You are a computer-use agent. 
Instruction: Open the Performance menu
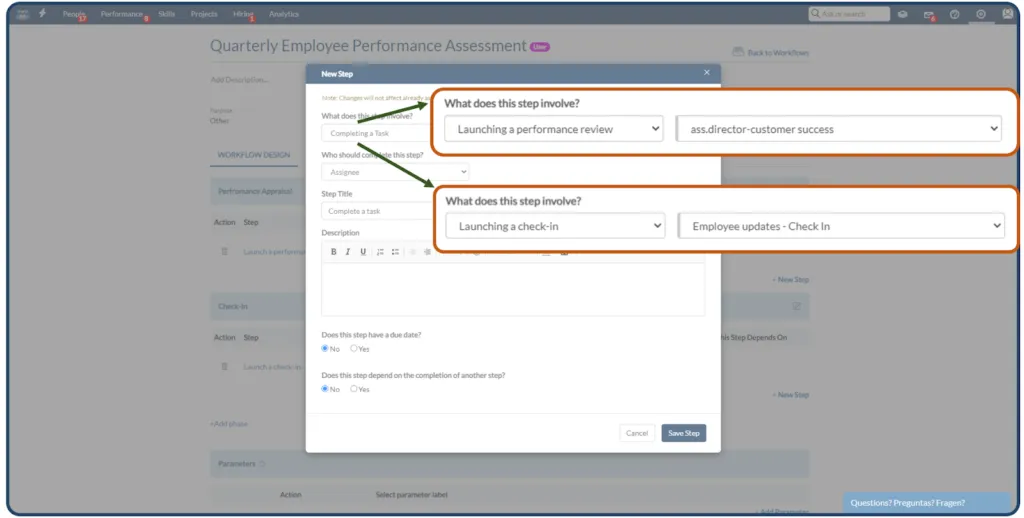pyautogui.click(x=122, y=14)
